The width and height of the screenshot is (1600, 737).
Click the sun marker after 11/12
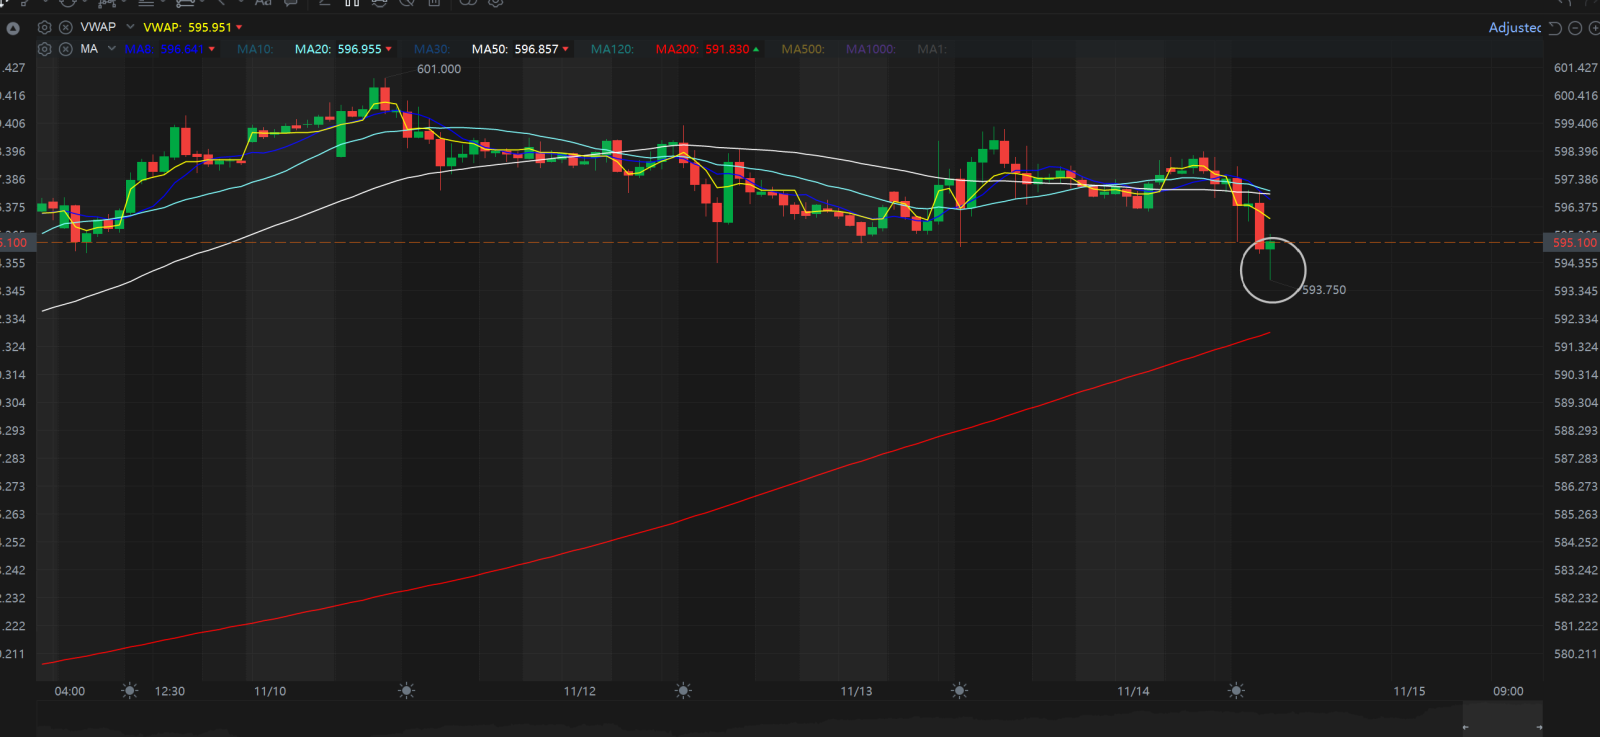pyautogui.click(x=683, y=691)
